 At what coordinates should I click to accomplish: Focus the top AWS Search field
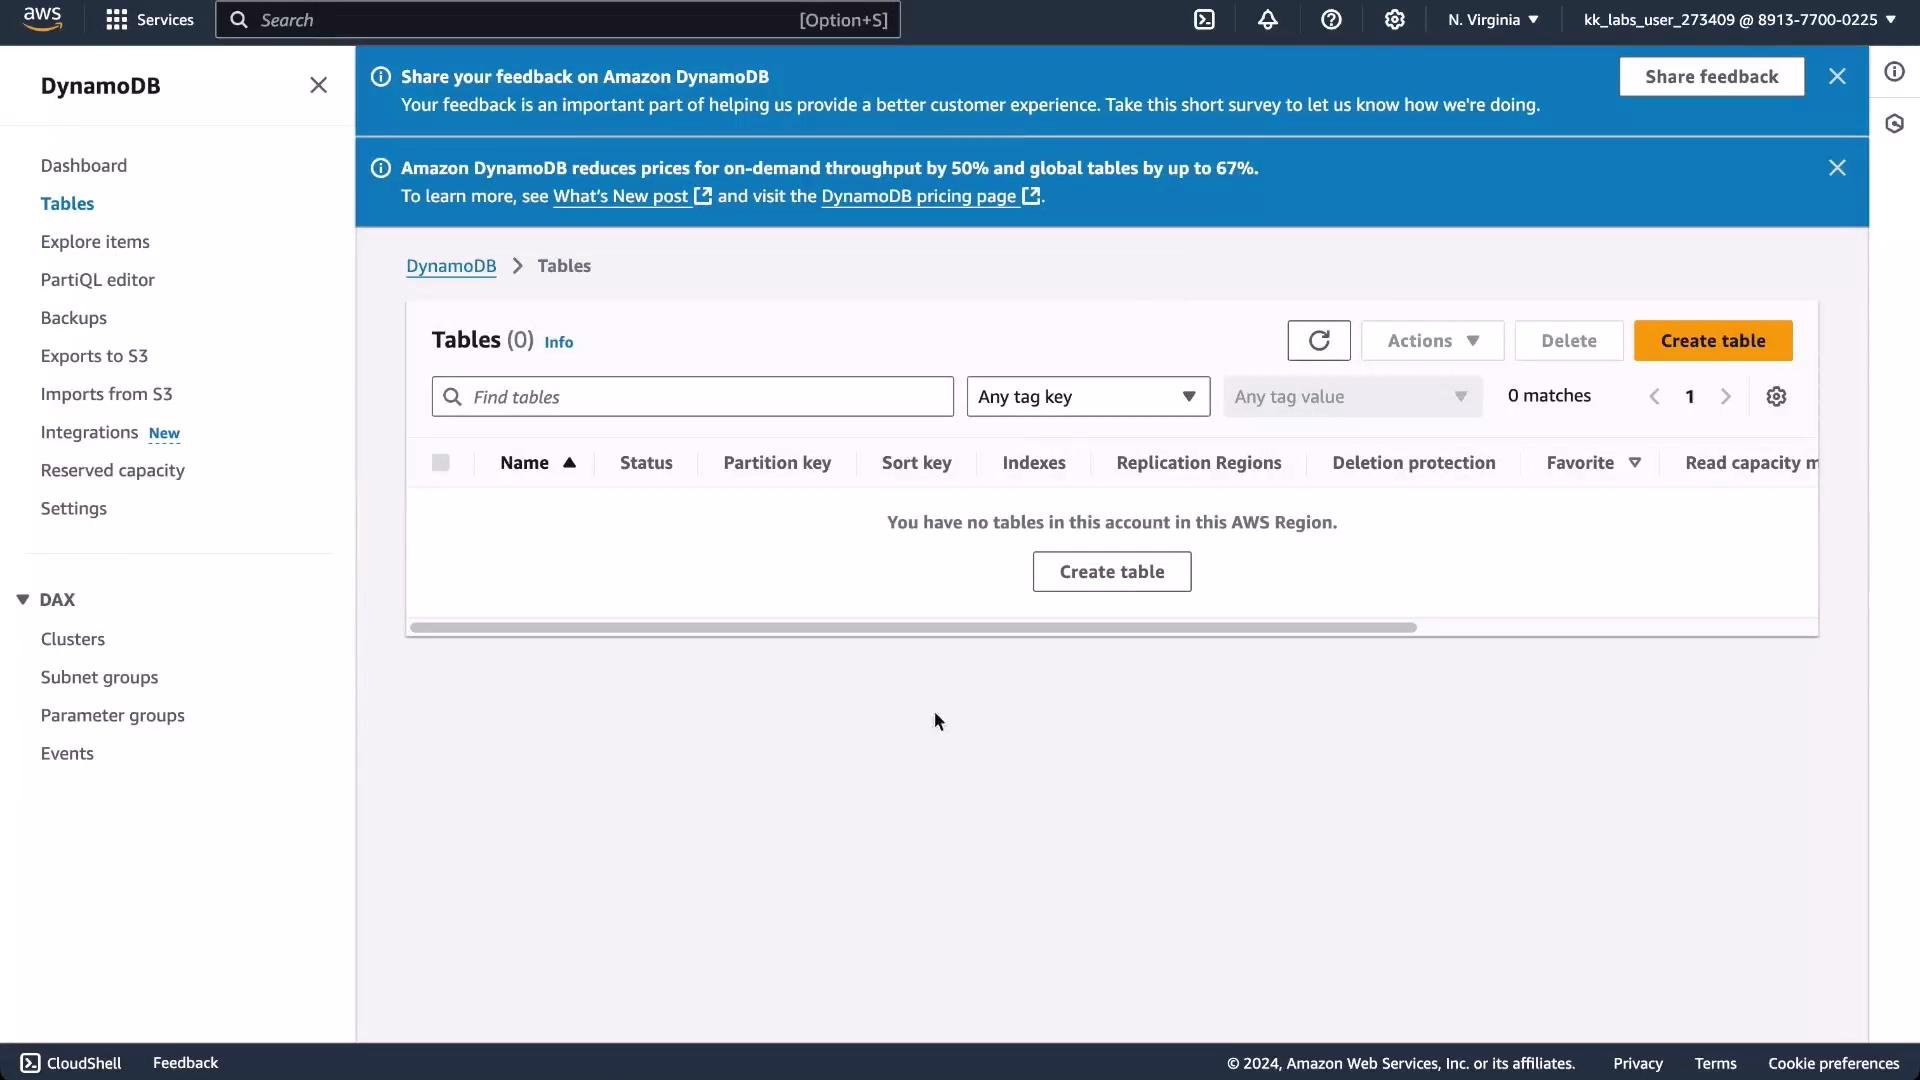click(x=558, y=20)
